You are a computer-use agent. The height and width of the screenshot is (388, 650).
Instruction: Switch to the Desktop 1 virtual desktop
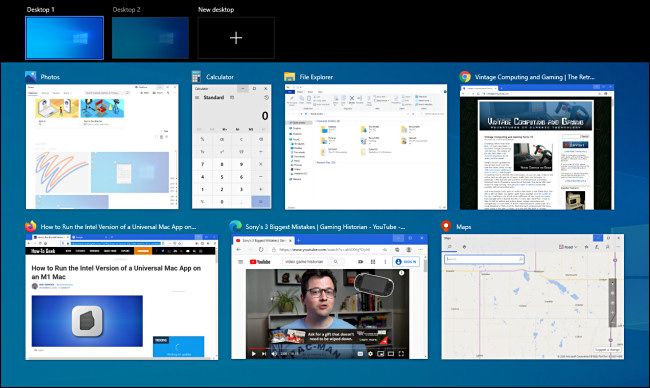click(x=64, y=38)
